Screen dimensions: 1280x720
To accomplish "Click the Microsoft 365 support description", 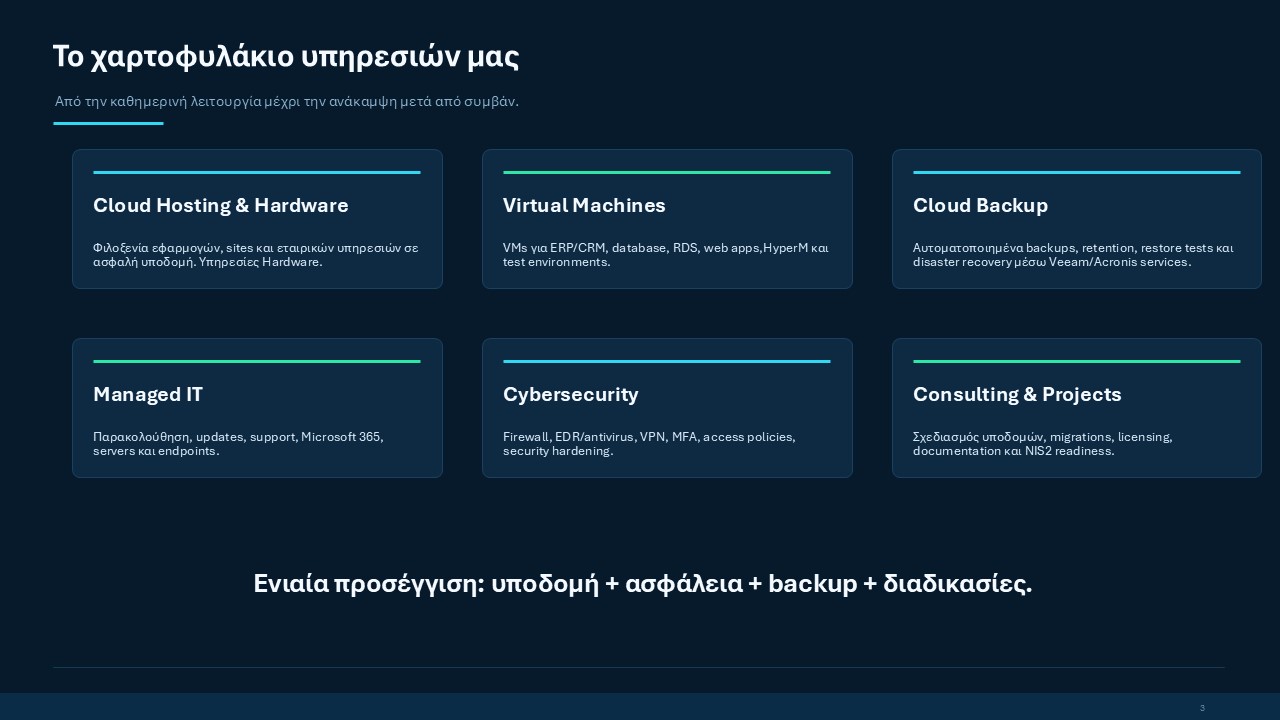I will tap(238, 444).
